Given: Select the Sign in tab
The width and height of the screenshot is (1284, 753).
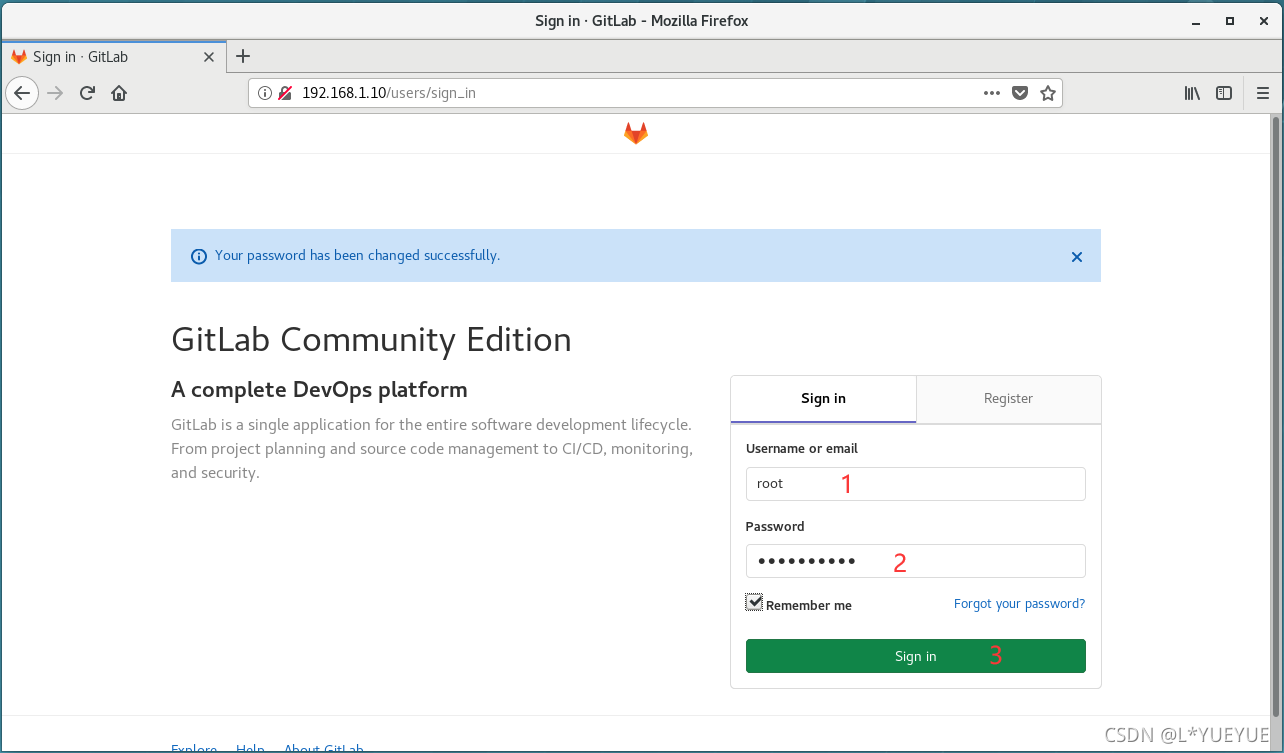Looking at the screenshot, I should pos(823,398).
